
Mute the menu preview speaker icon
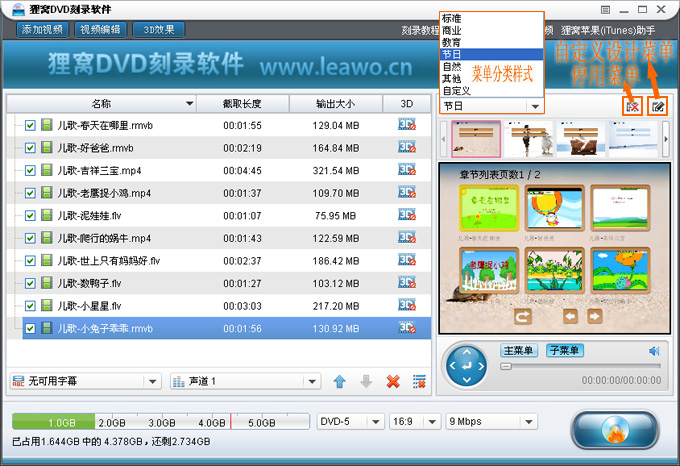coord(654,351)
